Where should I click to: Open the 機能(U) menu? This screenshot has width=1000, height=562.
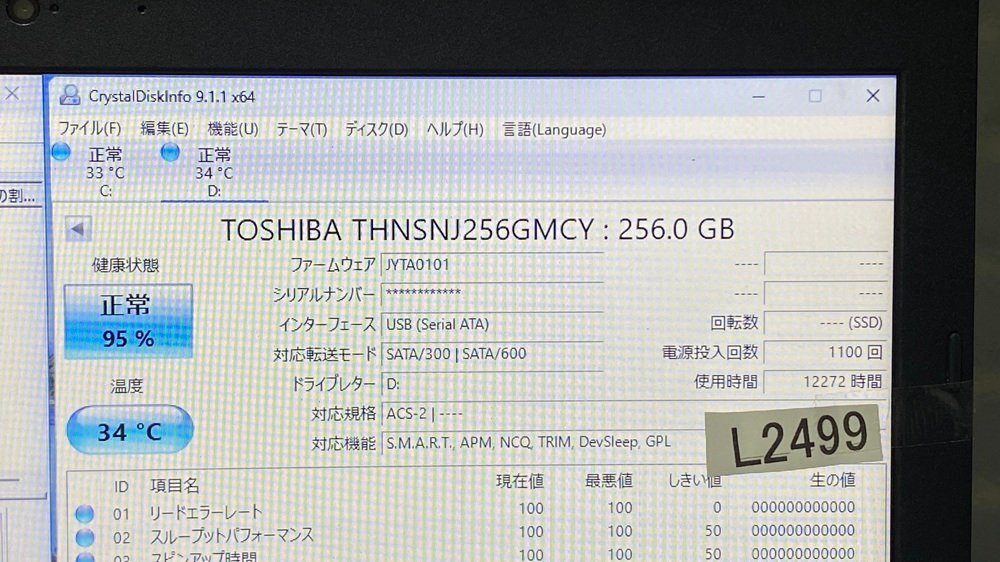click(x=233, y=129)
